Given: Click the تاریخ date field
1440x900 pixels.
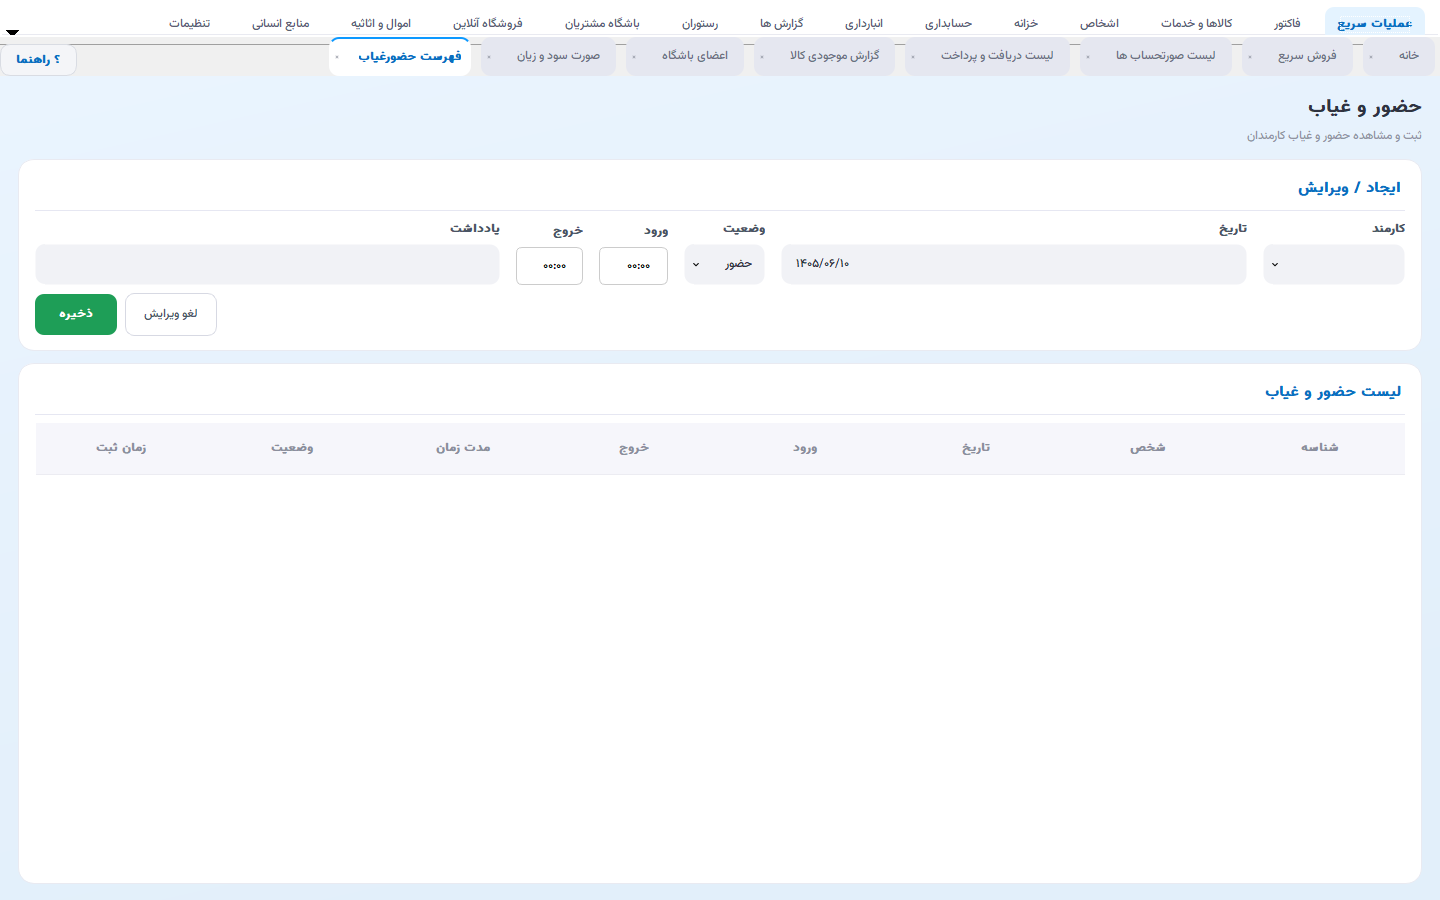Looking at the screenshot, I should 1014,265.
